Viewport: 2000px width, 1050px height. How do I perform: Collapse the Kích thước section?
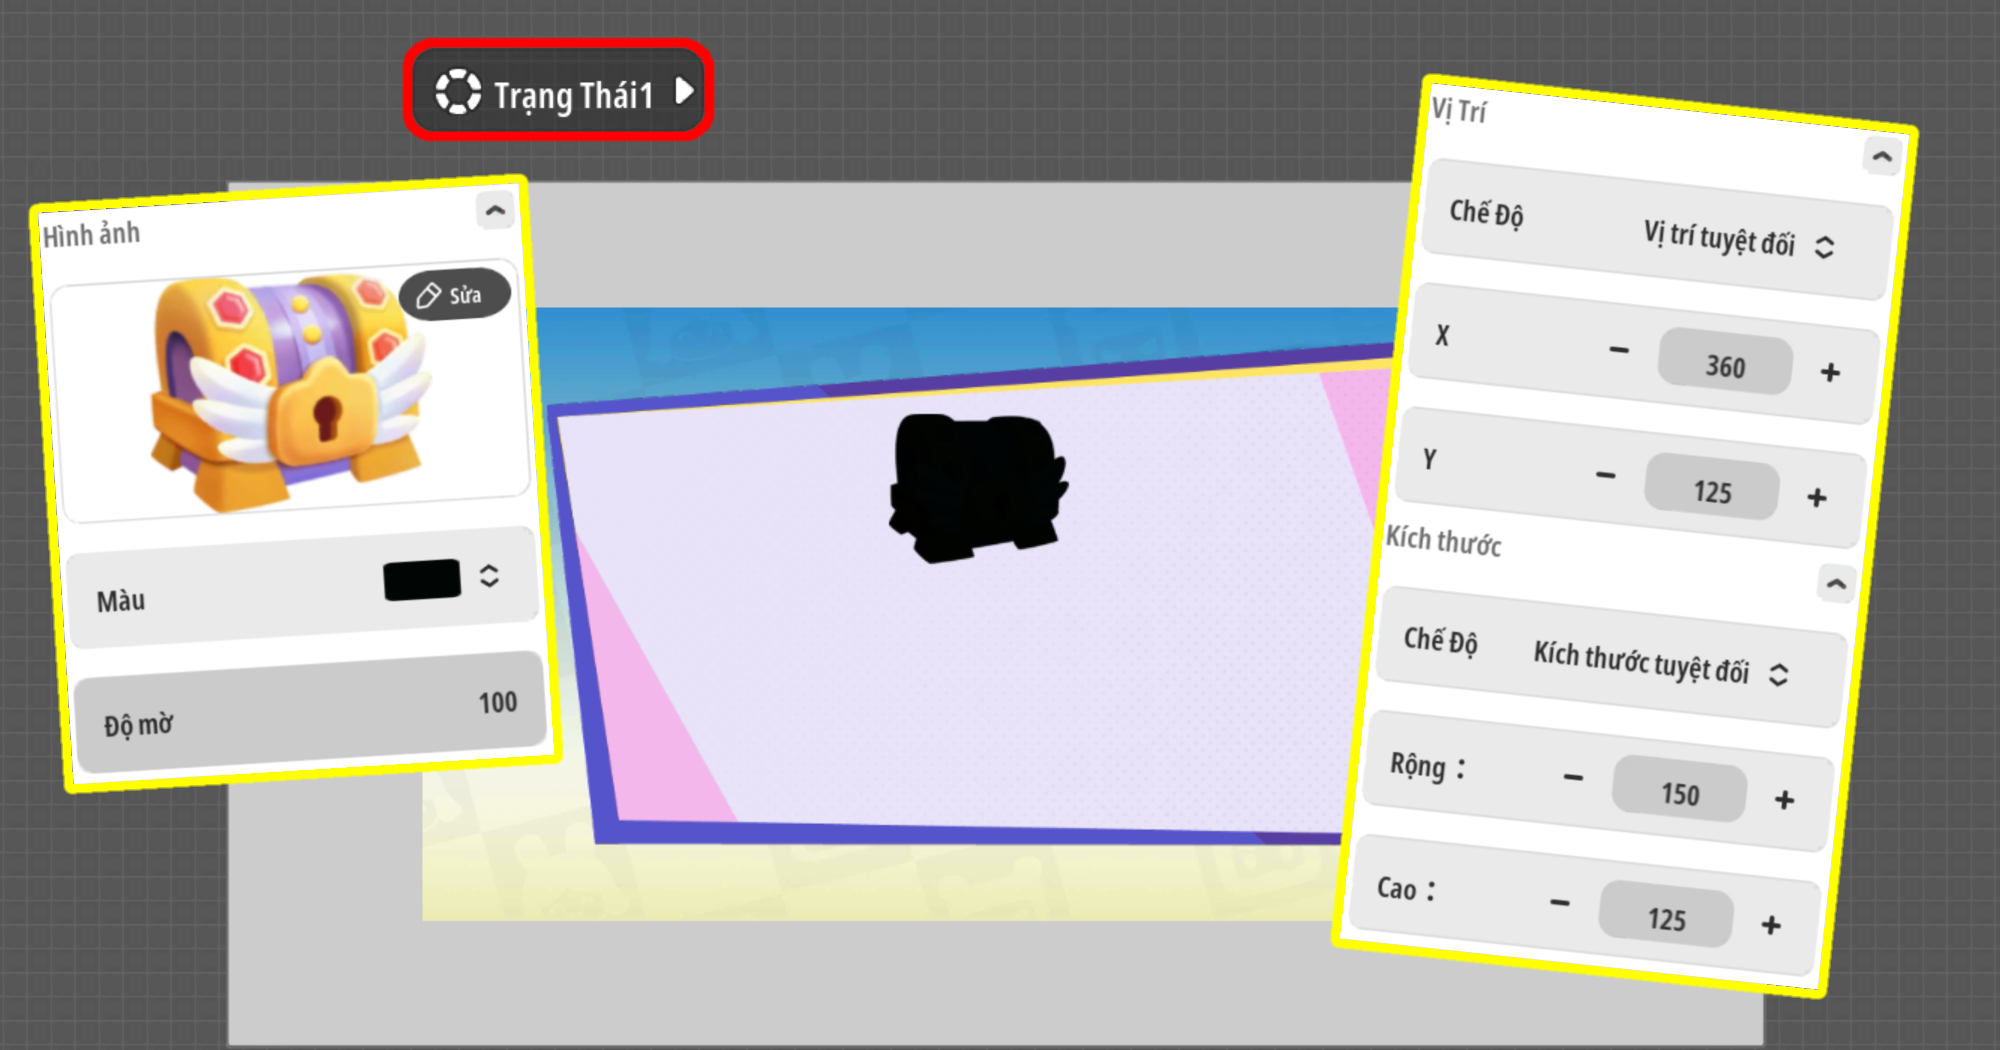click(1836, 583)
